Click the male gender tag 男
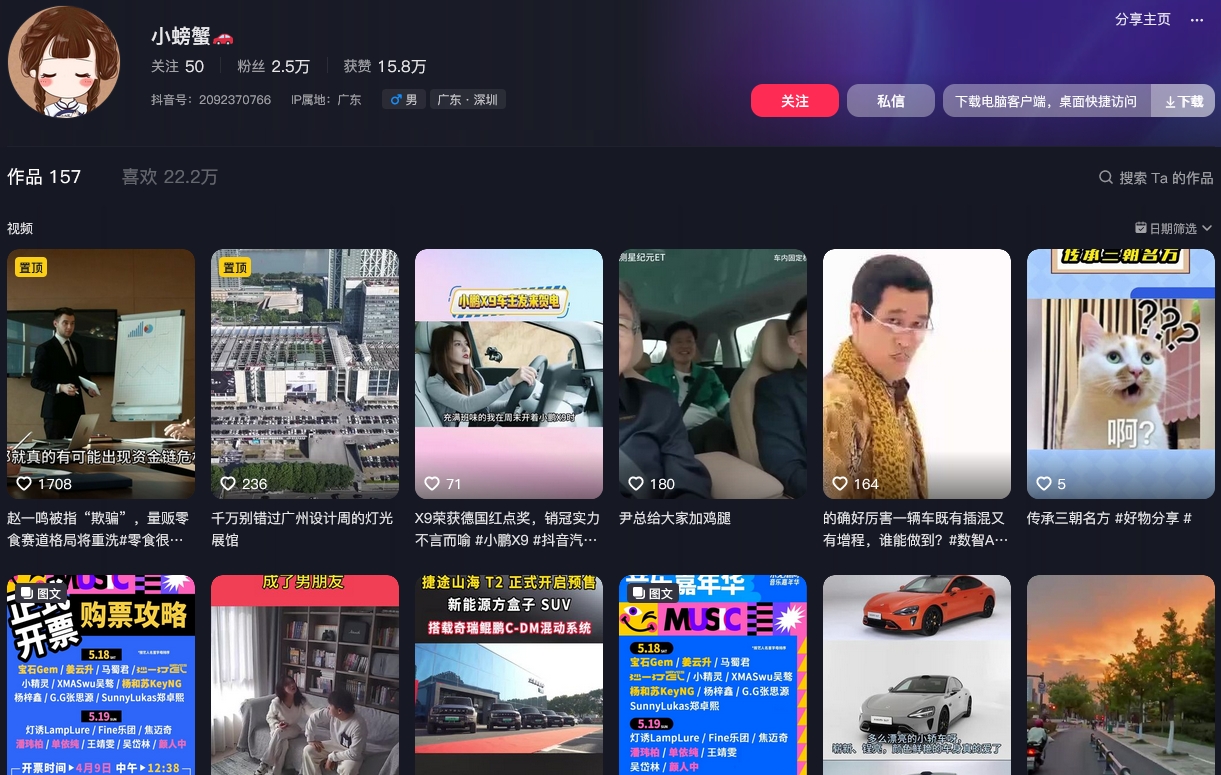Image resolution: width=1221 pixels, height=775 pixels. [404, 100]
